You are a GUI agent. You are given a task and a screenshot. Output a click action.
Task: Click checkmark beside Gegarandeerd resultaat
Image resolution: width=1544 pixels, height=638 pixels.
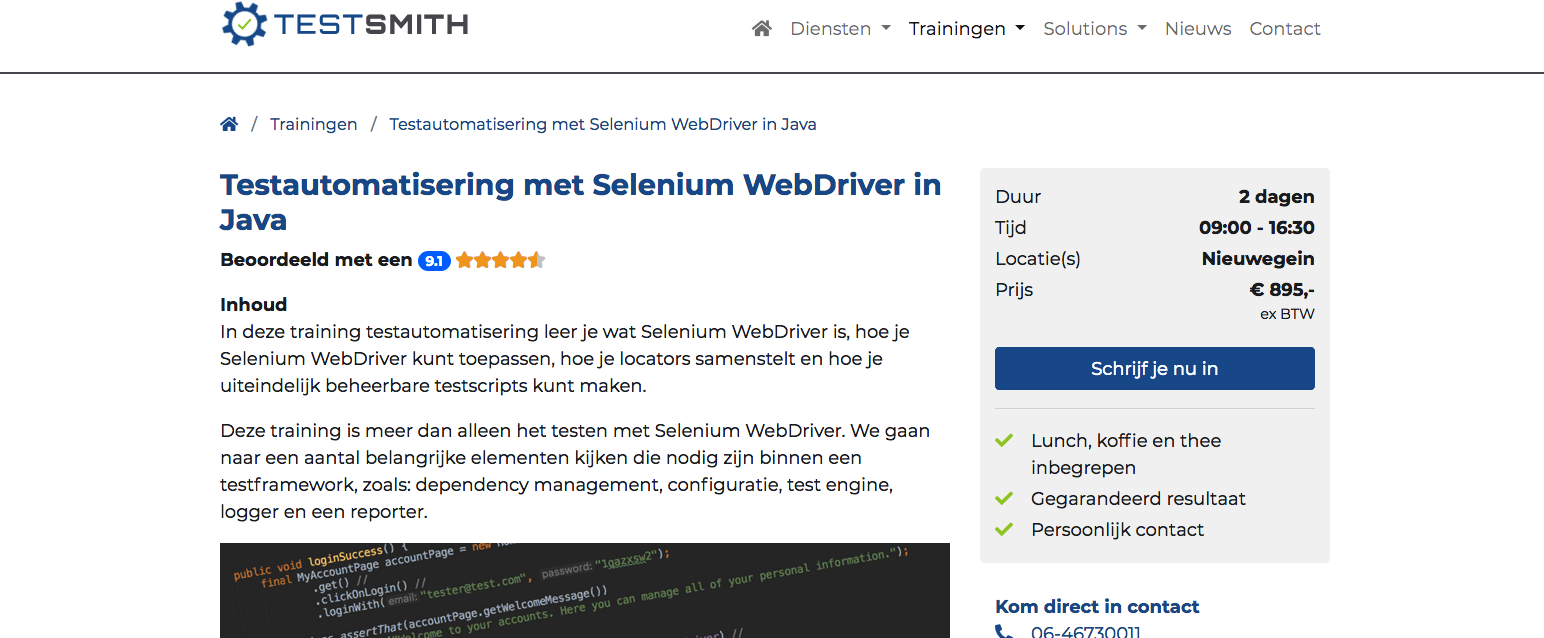pyautogui.click(x=1005, y=498)
